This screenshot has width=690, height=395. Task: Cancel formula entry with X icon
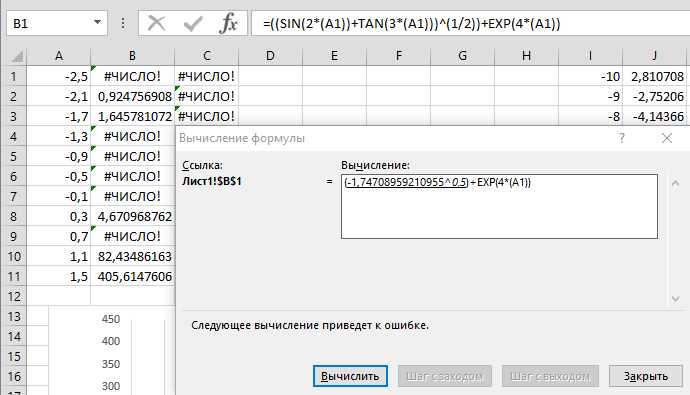tap(156, 23)
